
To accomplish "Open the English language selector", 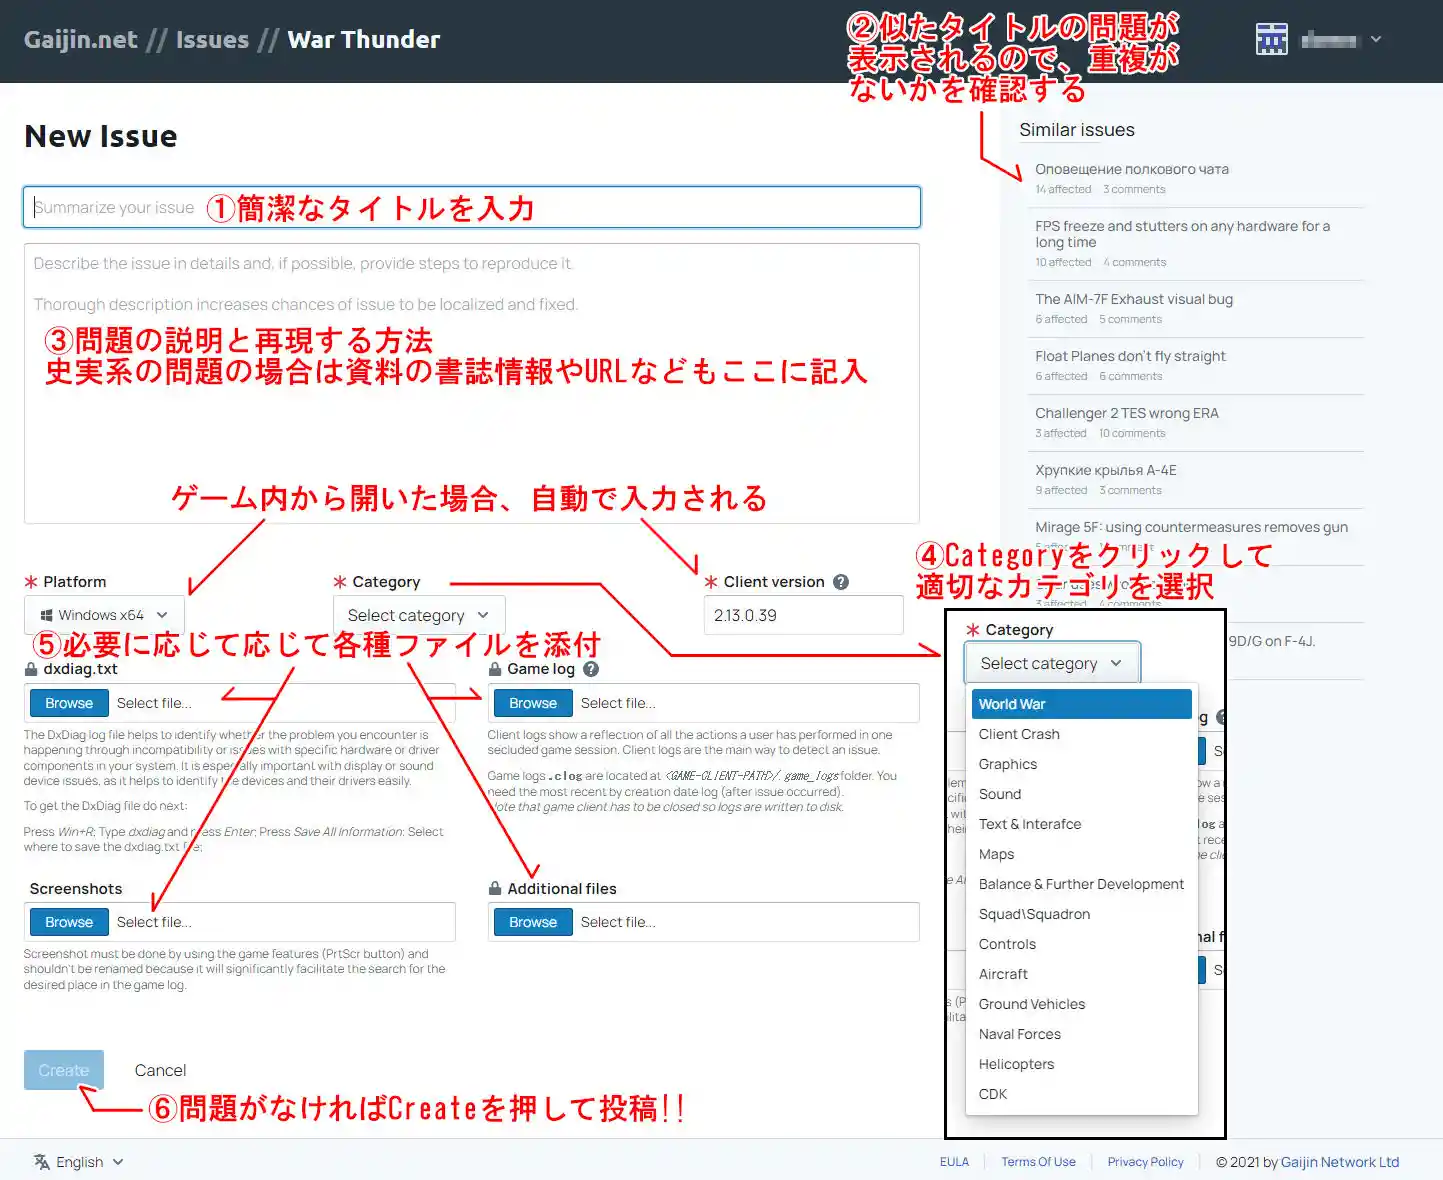I will [x=79, y=1162].
